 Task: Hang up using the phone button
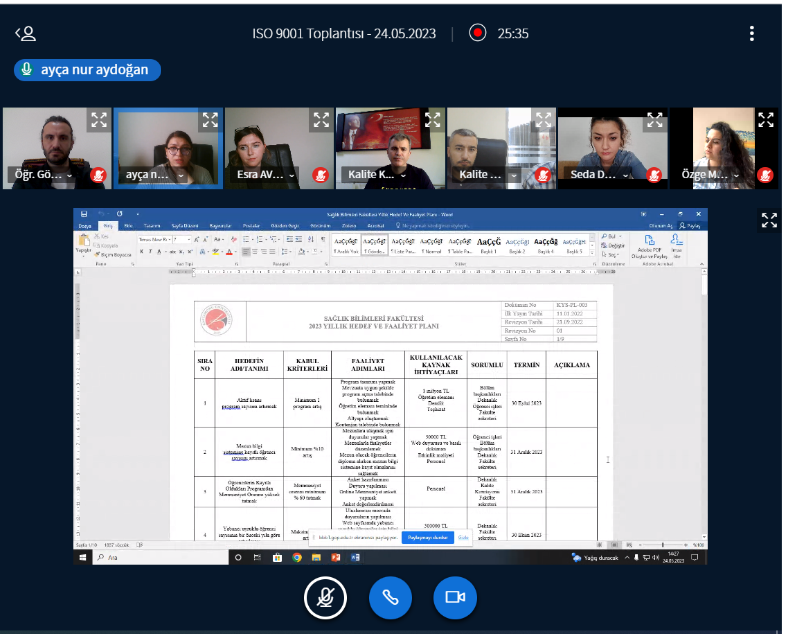[390, 597]
